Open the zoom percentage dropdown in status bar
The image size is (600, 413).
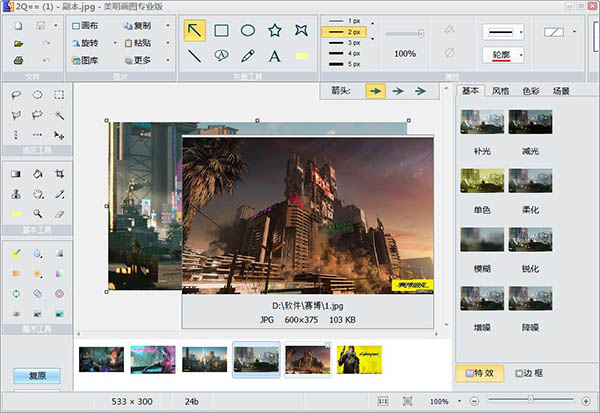(459, 401)
